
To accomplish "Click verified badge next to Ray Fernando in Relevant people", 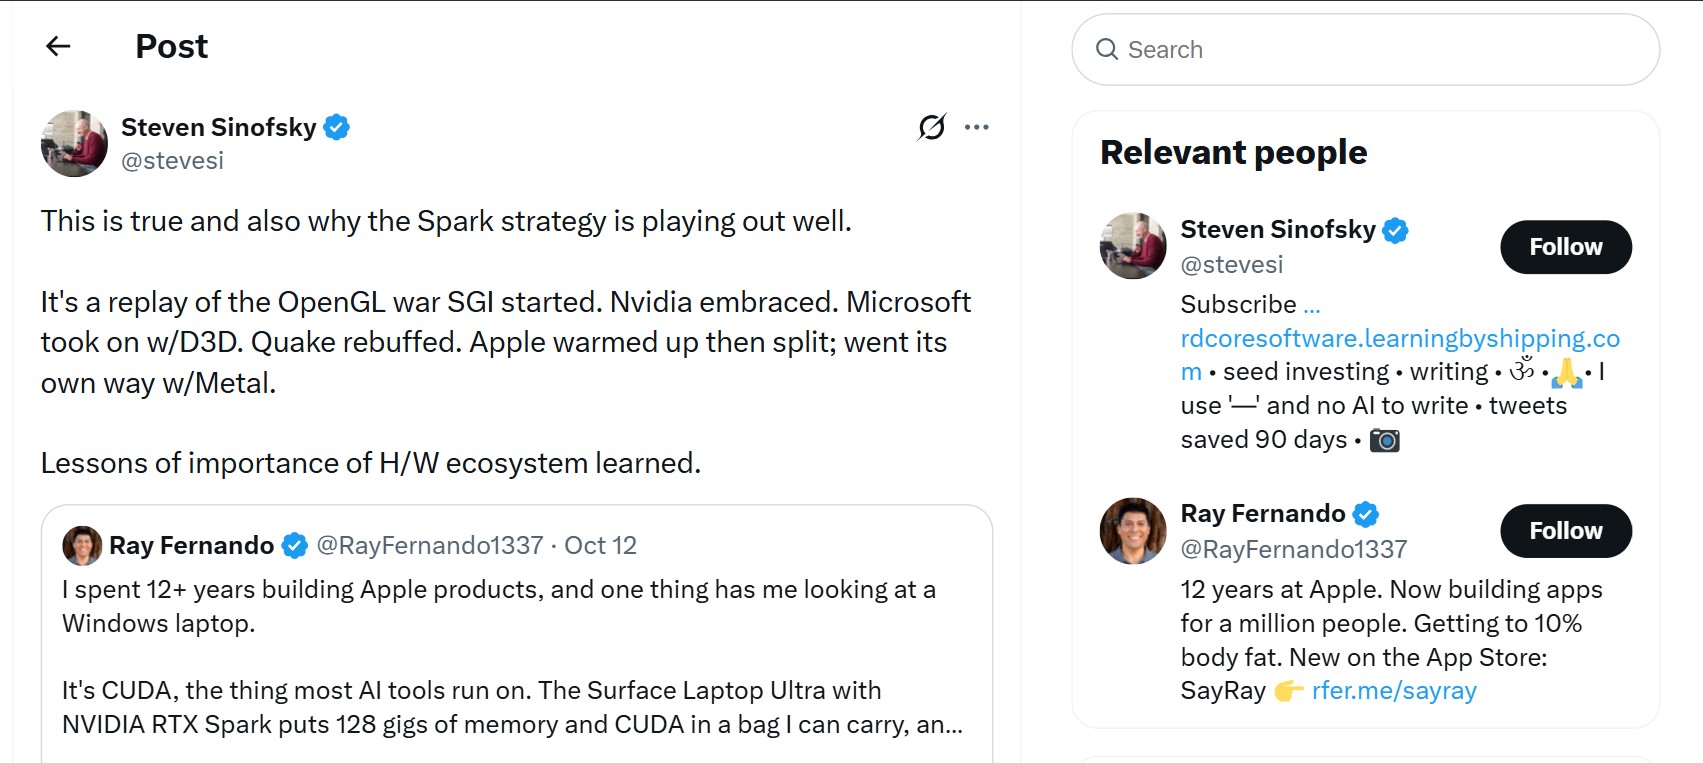I will click(1366, 514).
